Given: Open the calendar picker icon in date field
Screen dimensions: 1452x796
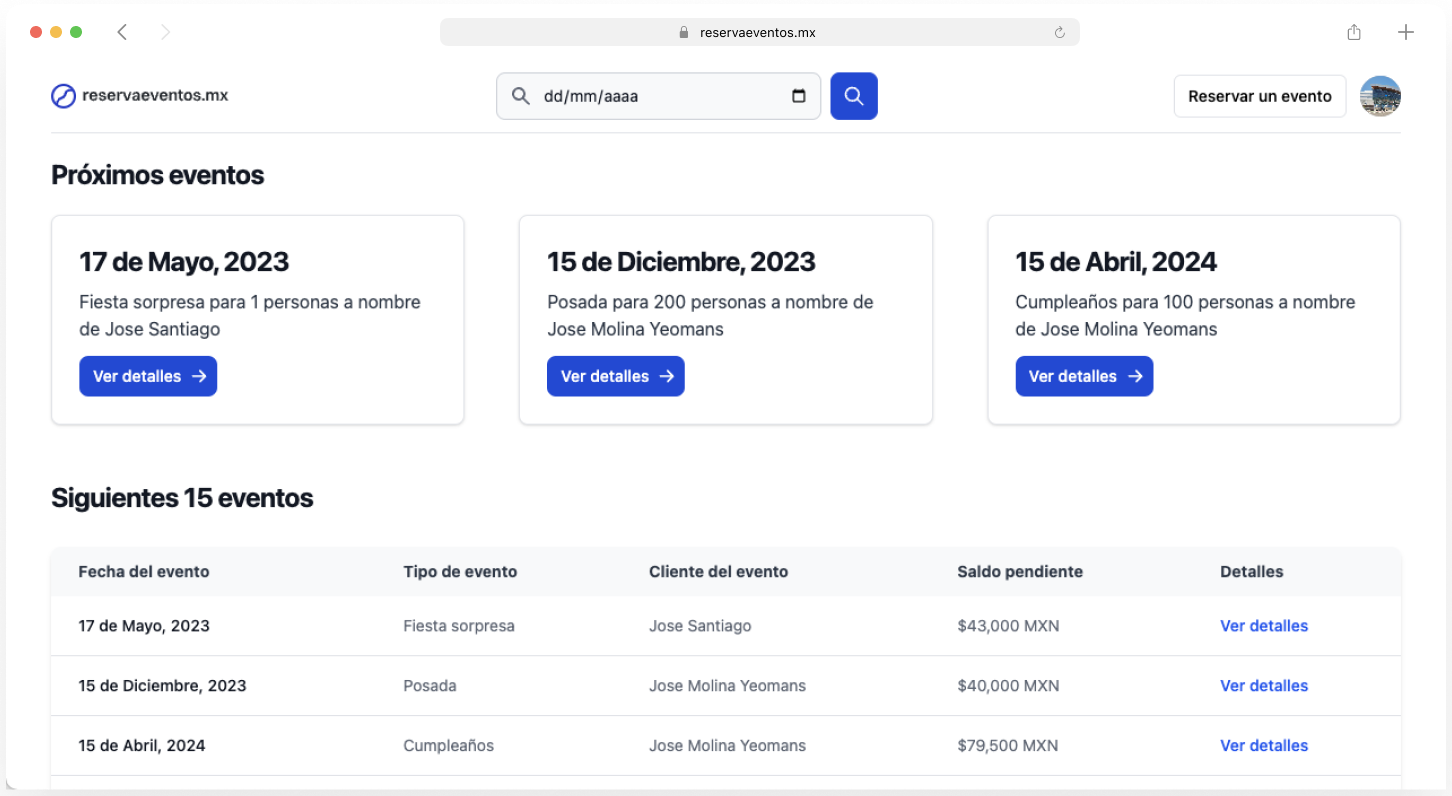Looking at the screenshot, I should pos(798,96).
